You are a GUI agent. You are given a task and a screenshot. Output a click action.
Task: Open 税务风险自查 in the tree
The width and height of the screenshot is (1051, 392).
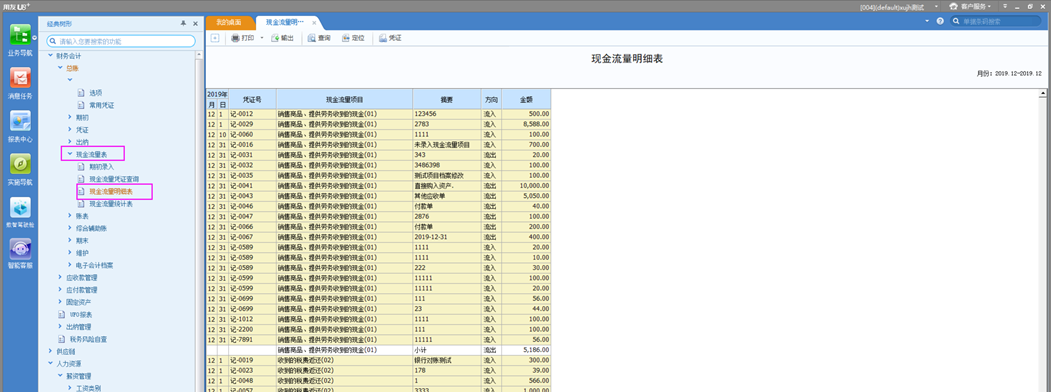(88, 339)
